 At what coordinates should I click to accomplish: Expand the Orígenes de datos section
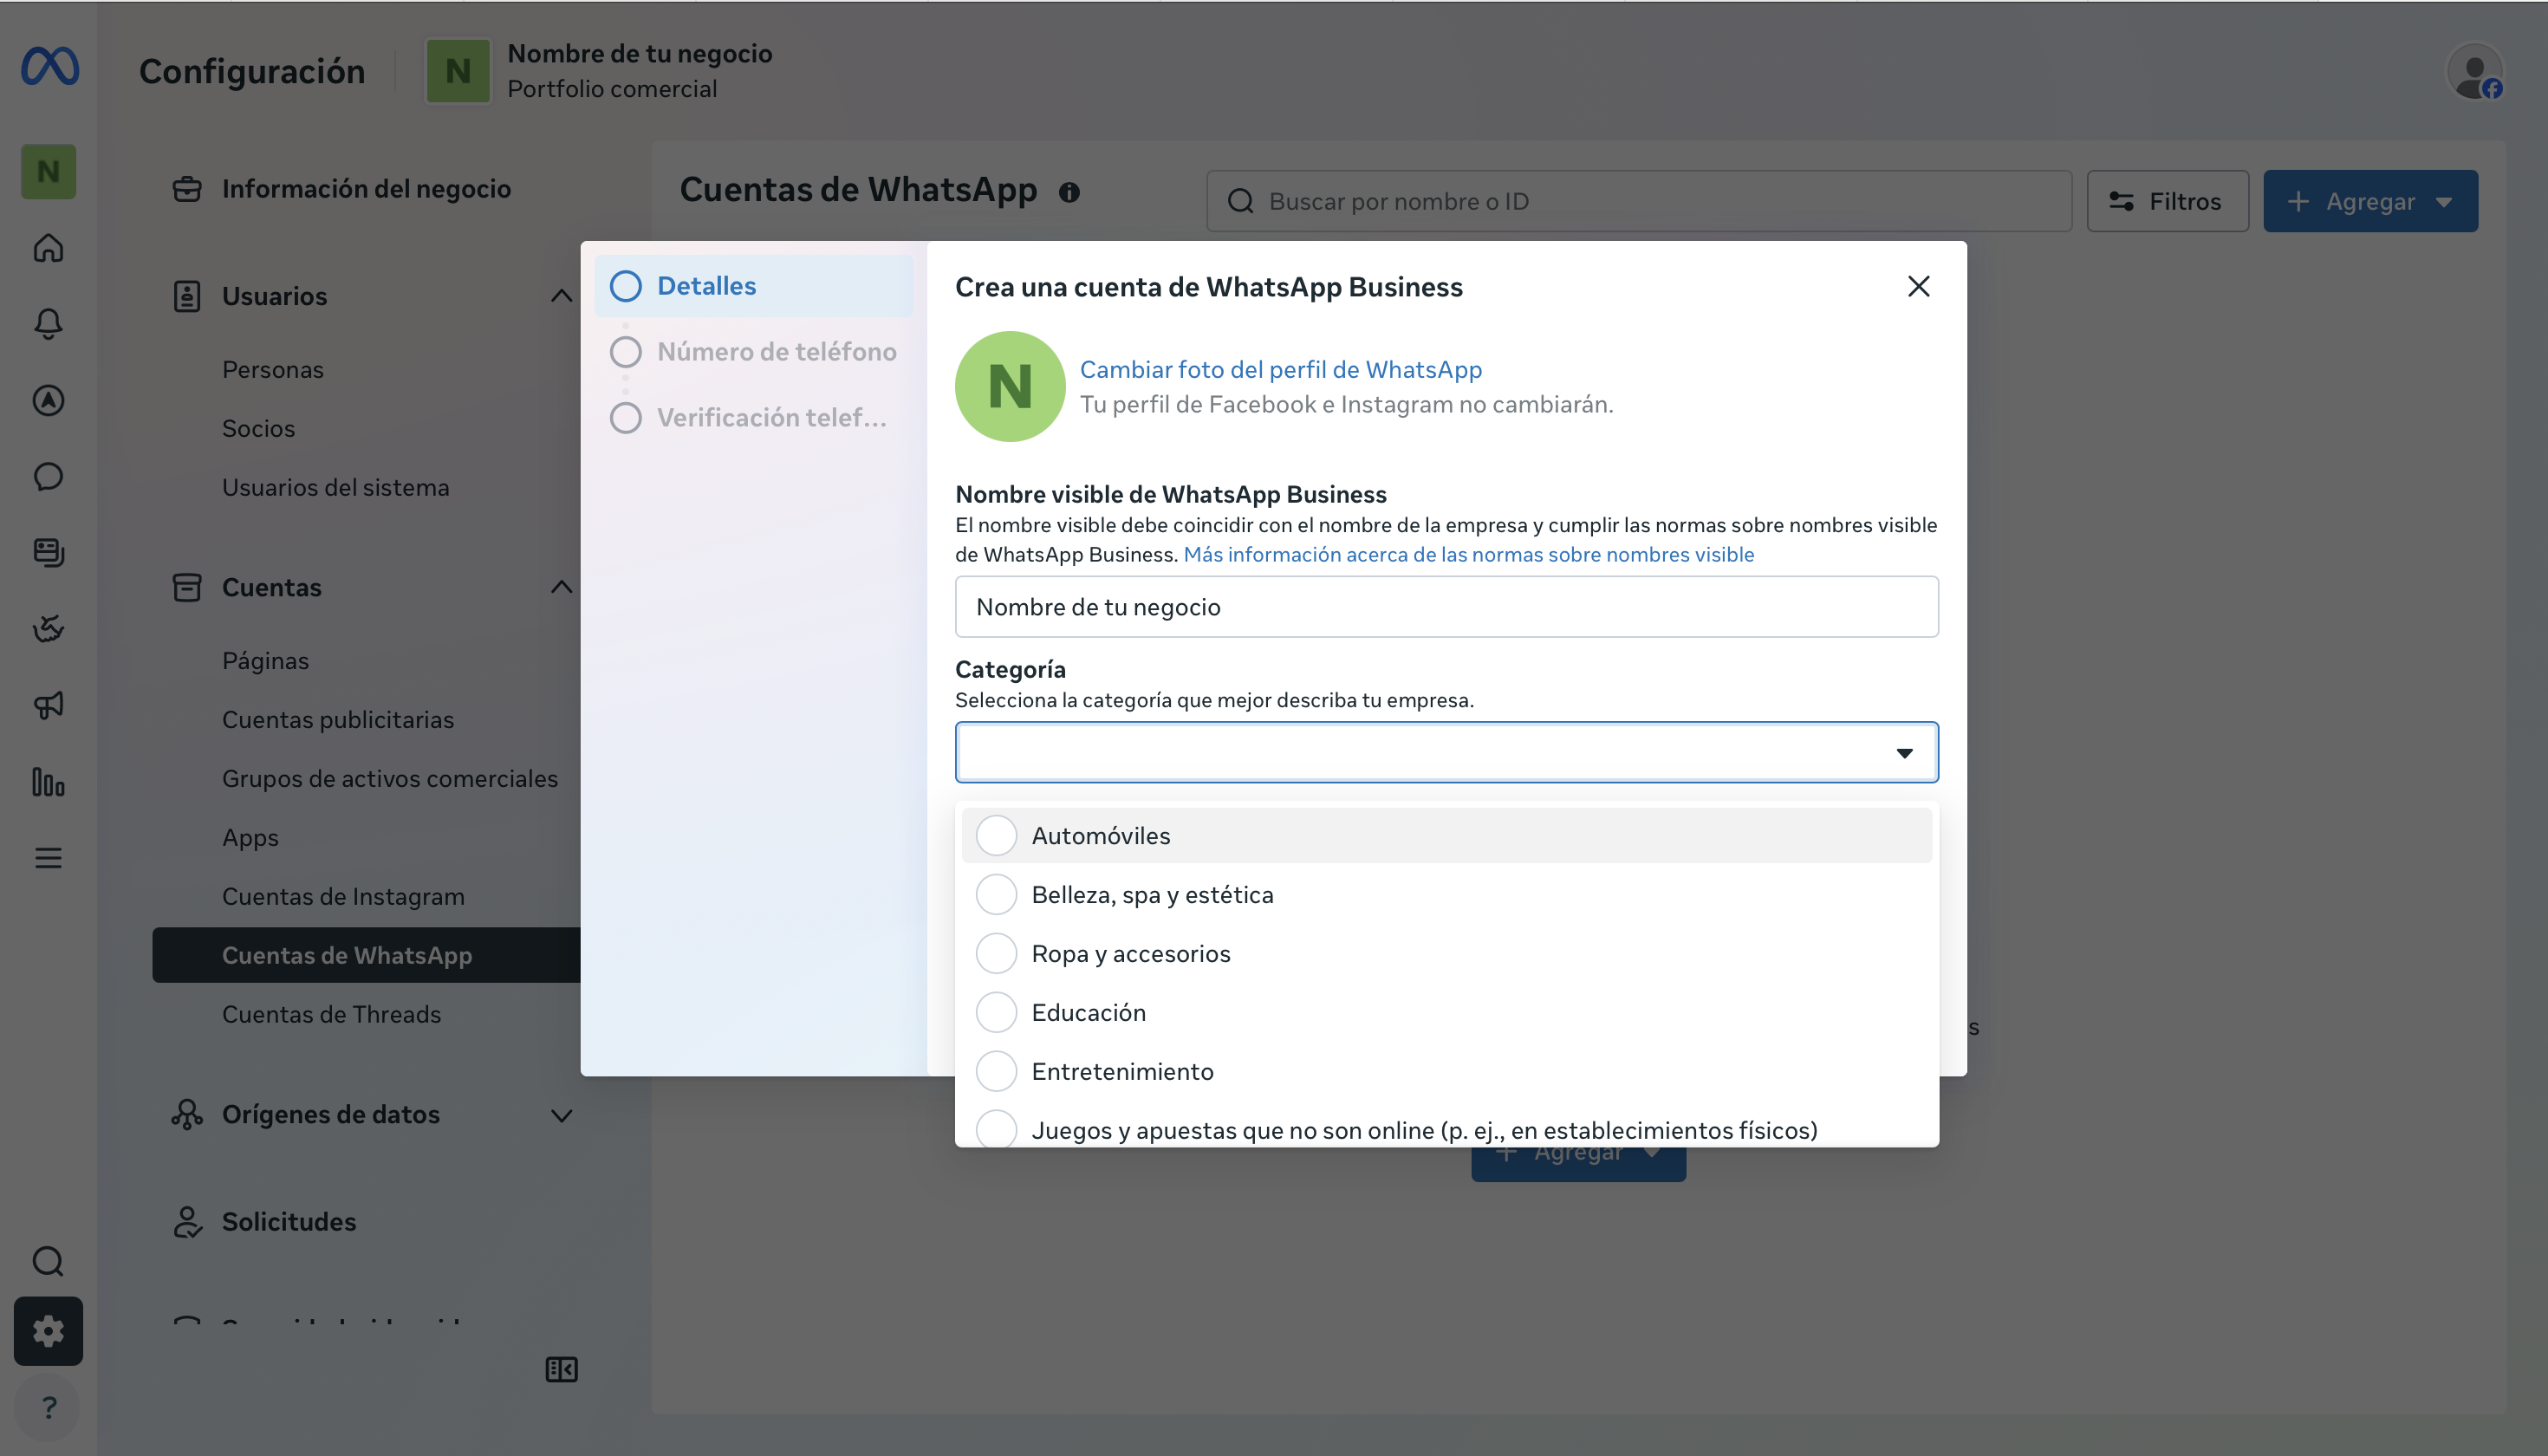tap(562, 1115)
